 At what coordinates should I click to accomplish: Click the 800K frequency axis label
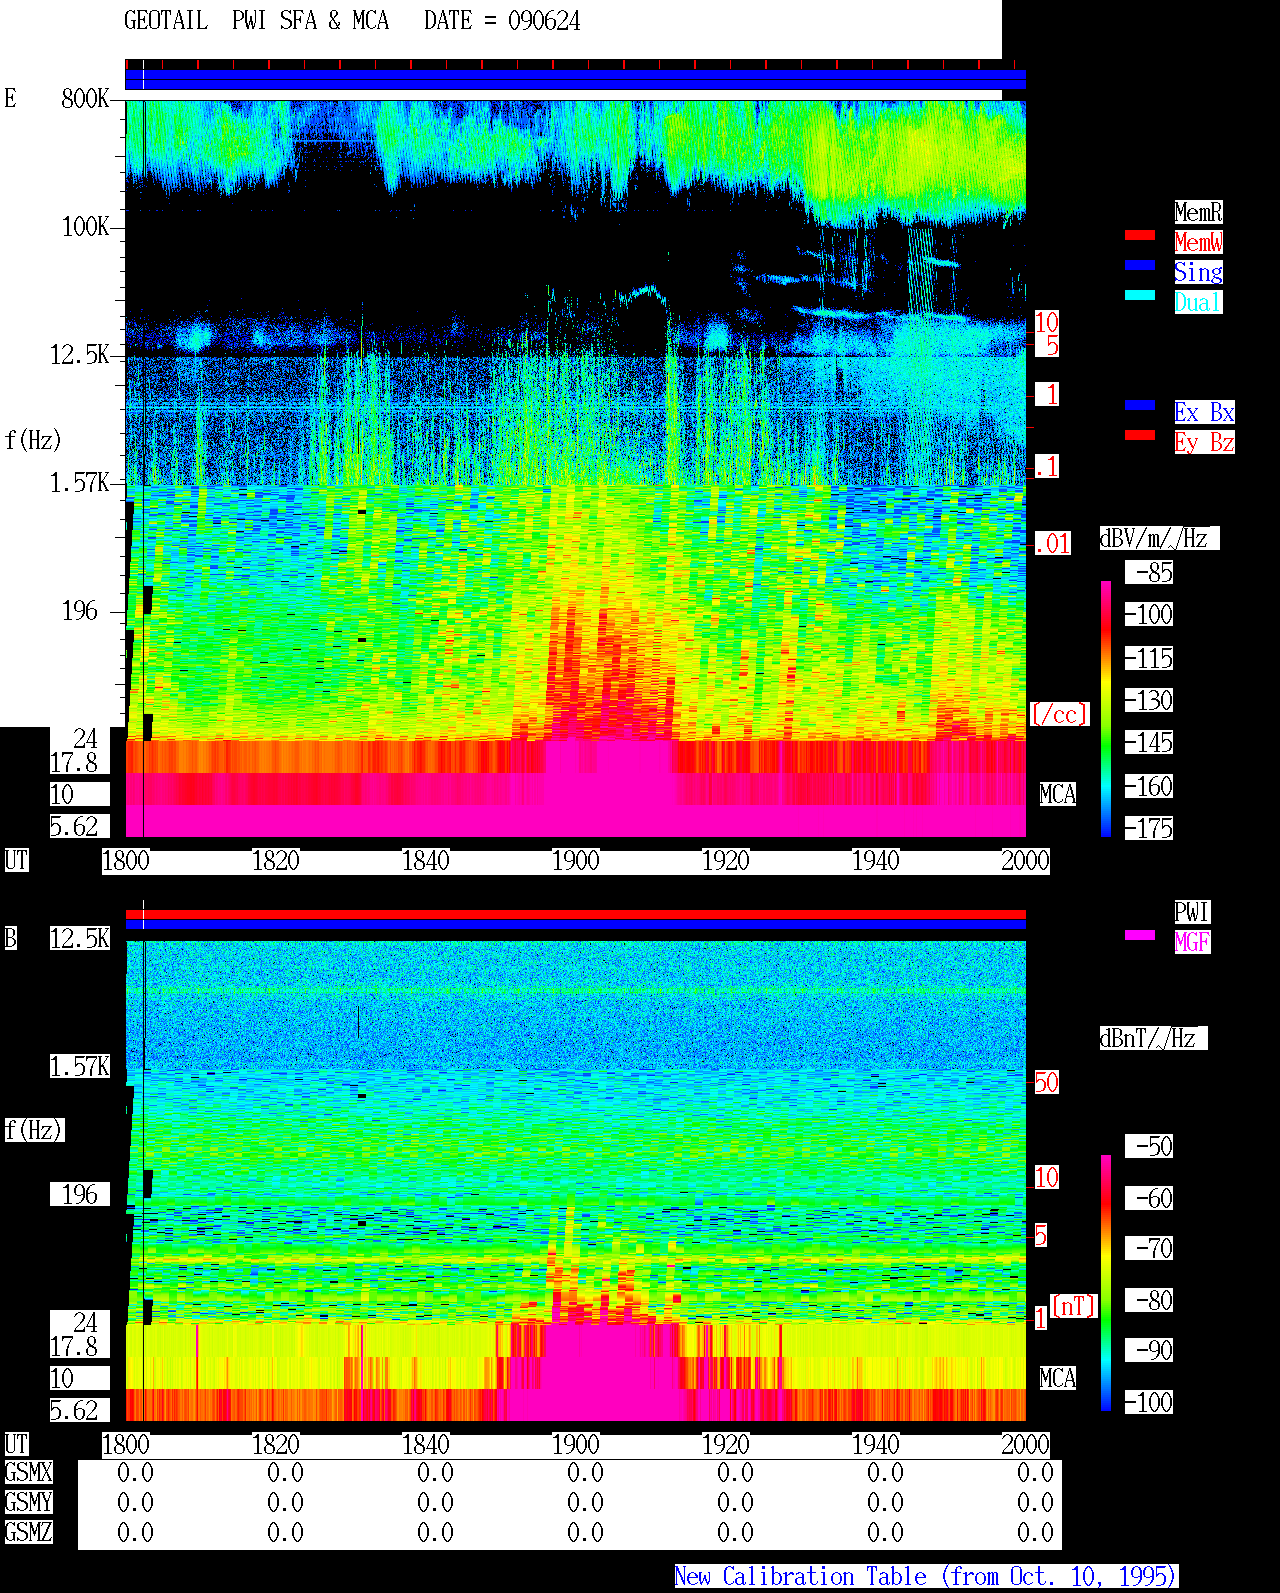coord(85,98)
